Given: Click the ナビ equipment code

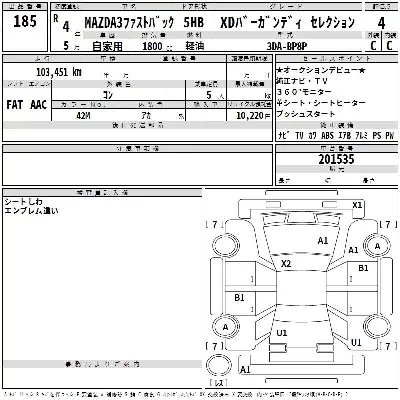Looking at the screenshot, I should (x=284, y=135).
